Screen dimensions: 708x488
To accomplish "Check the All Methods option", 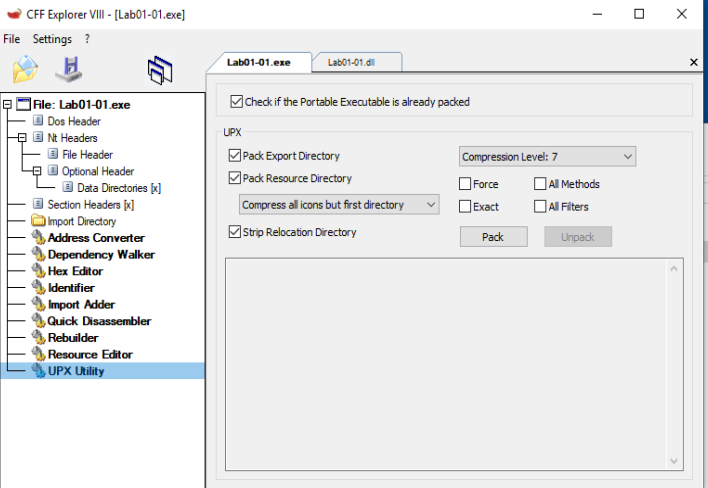I will click(x=540, y=184).
